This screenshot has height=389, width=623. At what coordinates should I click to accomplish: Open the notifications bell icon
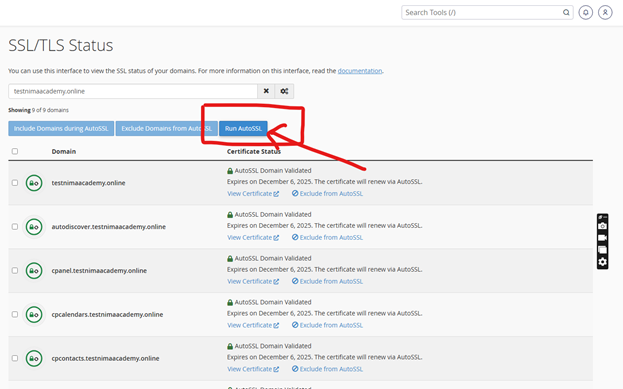click(x=585, y=12)
